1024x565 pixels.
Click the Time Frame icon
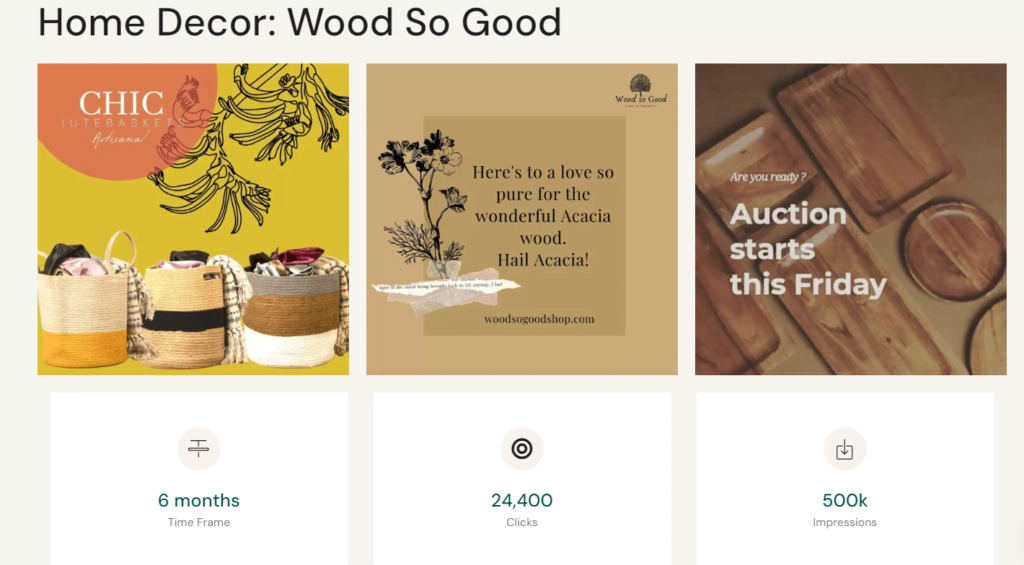point(199,449)
